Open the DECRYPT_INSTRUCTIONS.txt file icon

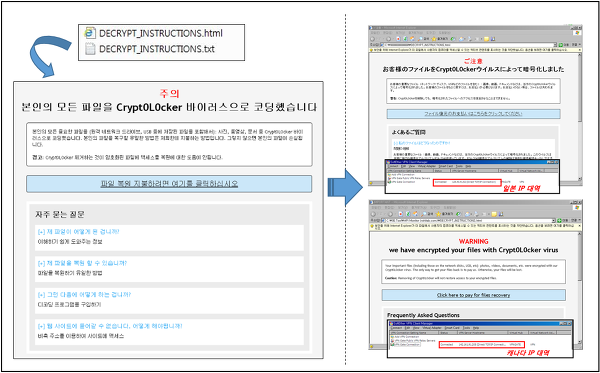click(x=90, y=49)
